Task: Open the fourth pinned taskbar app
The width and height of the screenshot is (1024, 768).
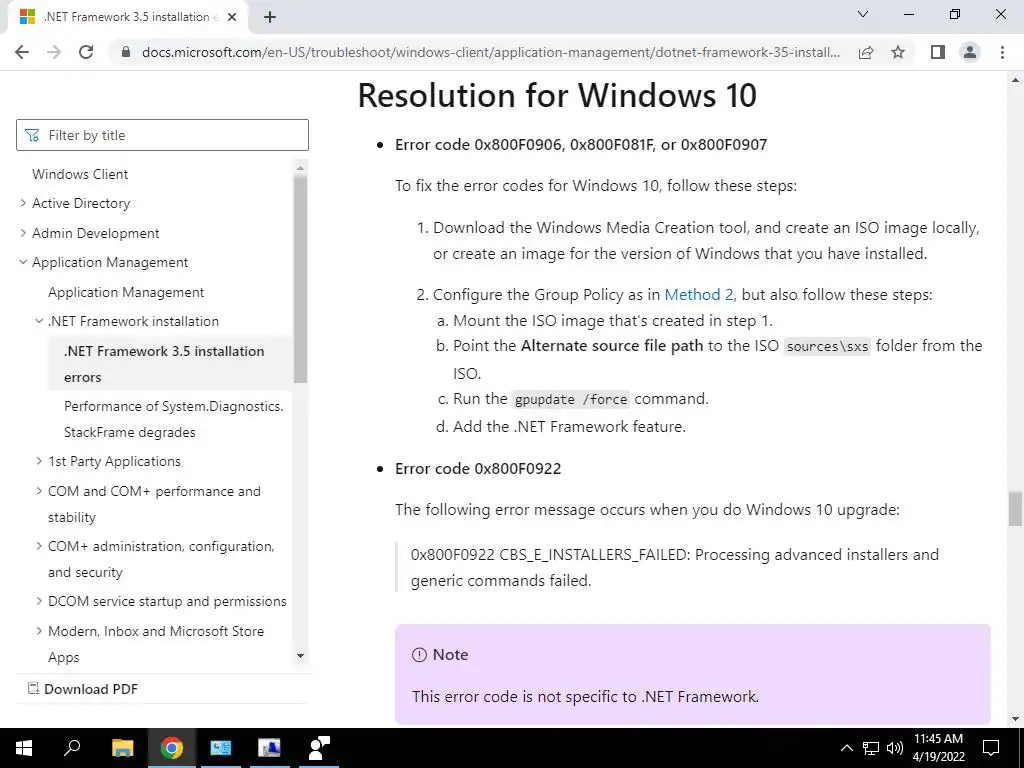Action: [x=270, y=748]
